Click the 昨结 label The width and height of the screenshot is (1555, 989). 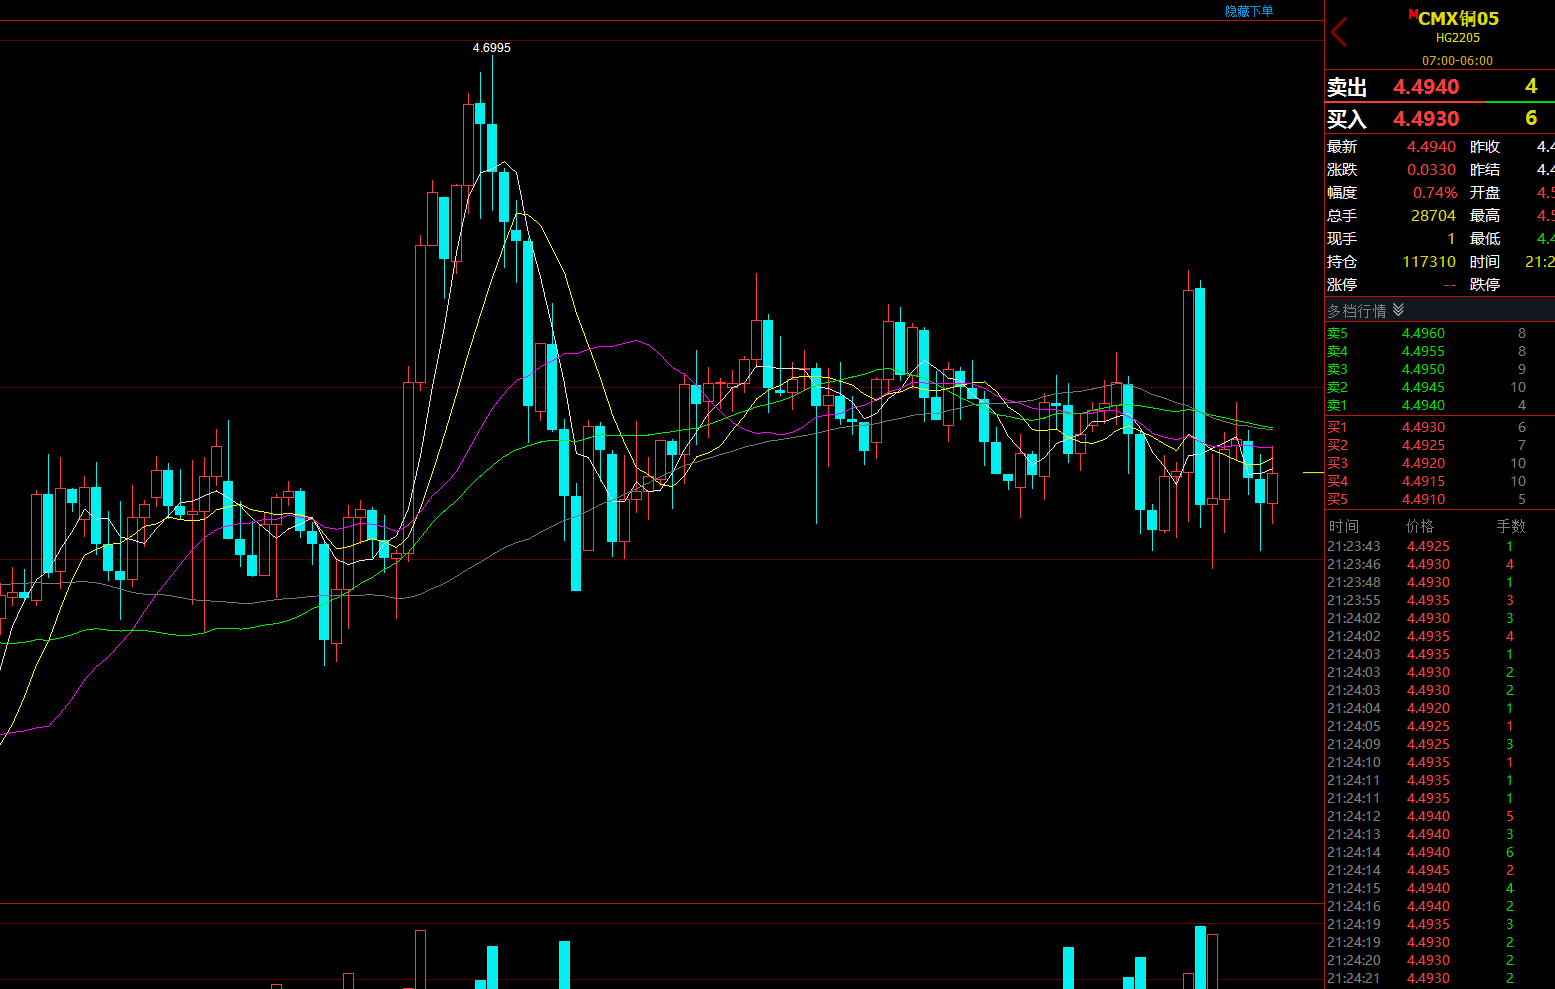[x=1485, y=170]
